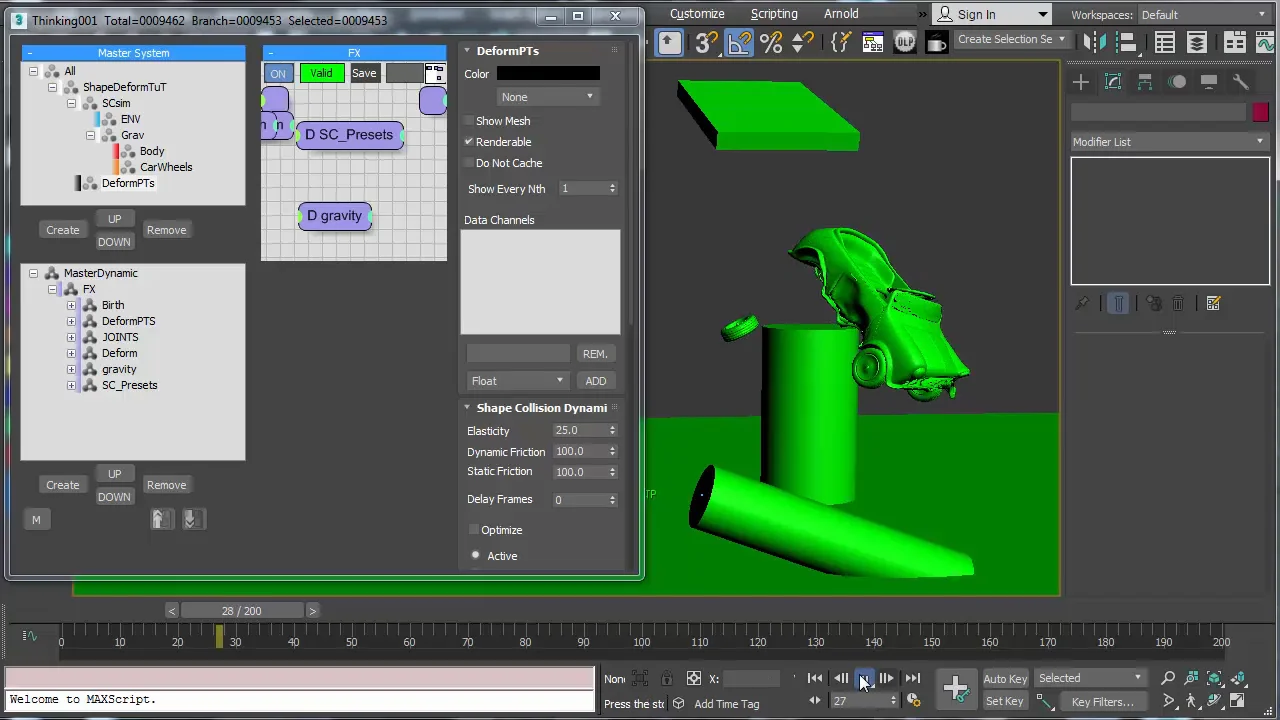This screenshot has height=720, width=1280.
Task: Collapse the SCsim tree node
Action: [71, 103]
